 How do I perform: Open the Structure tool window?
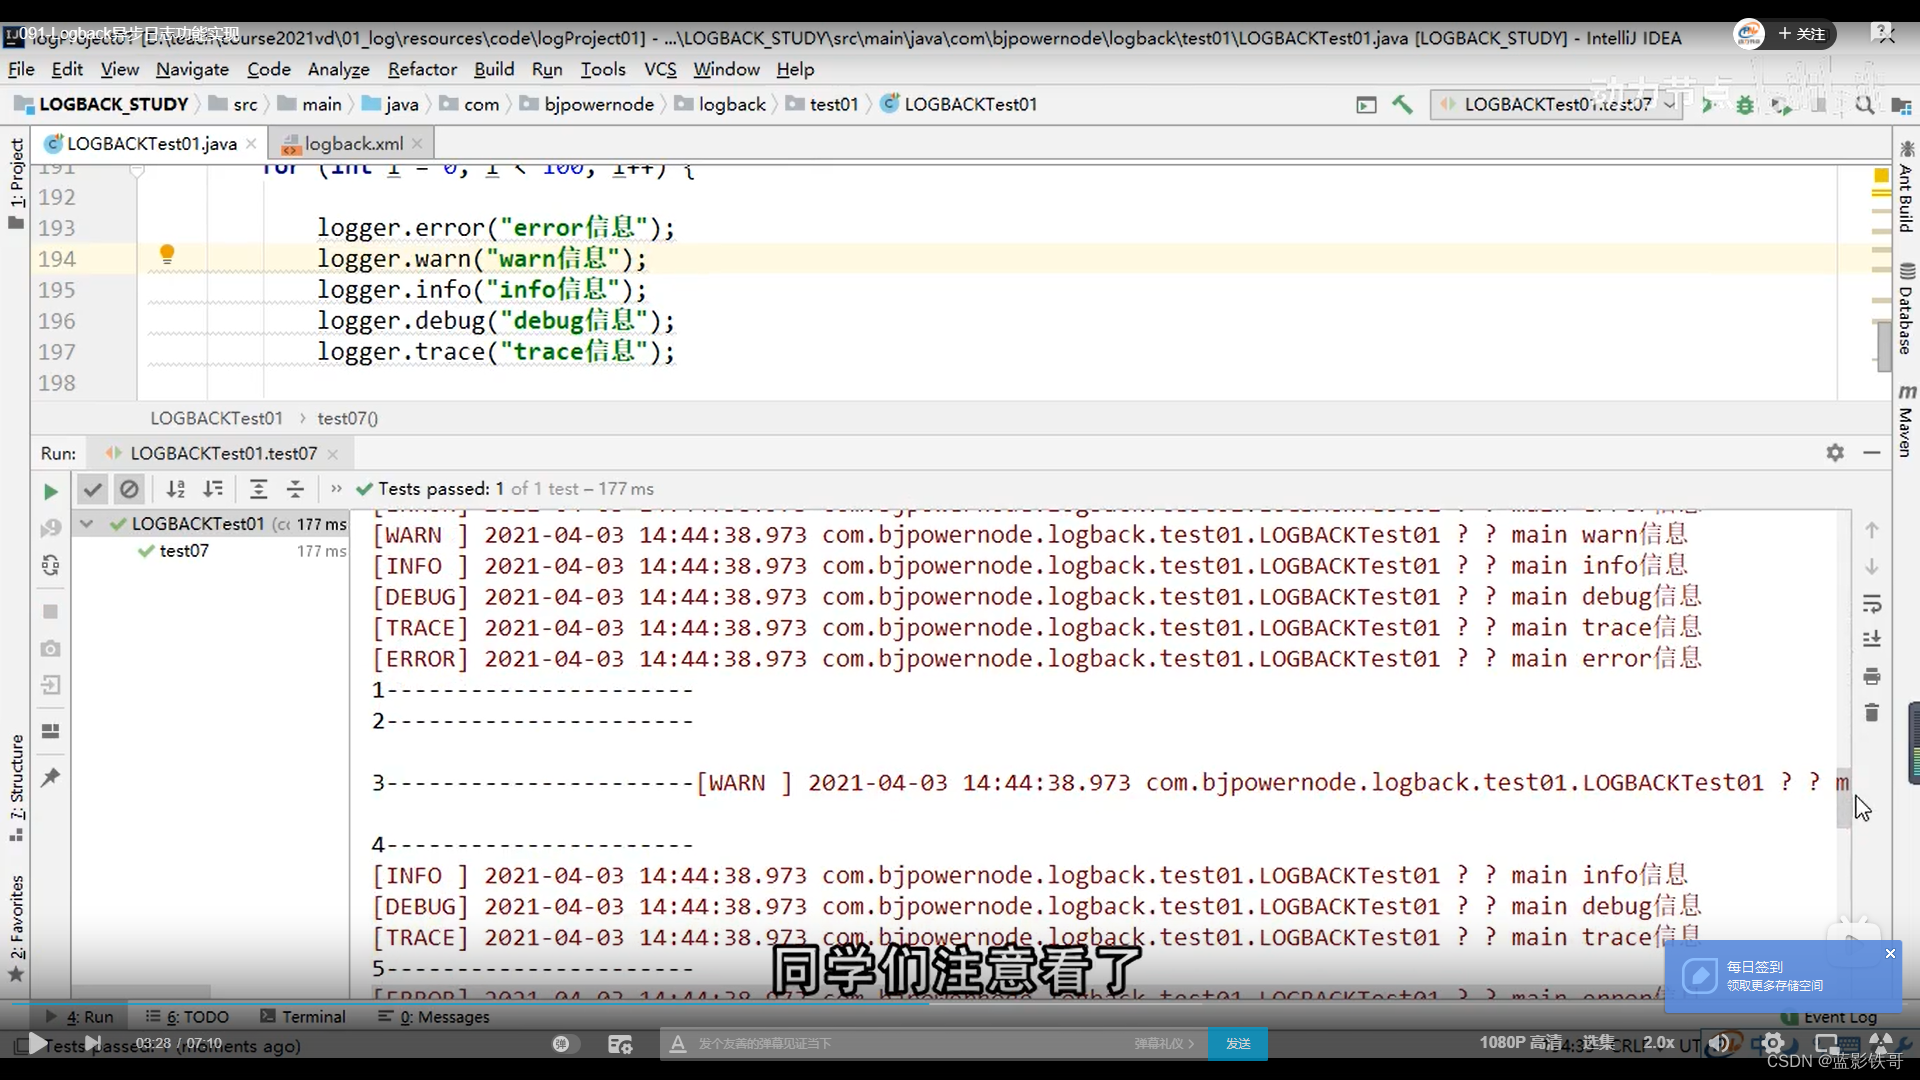click(x=17, y=786)
